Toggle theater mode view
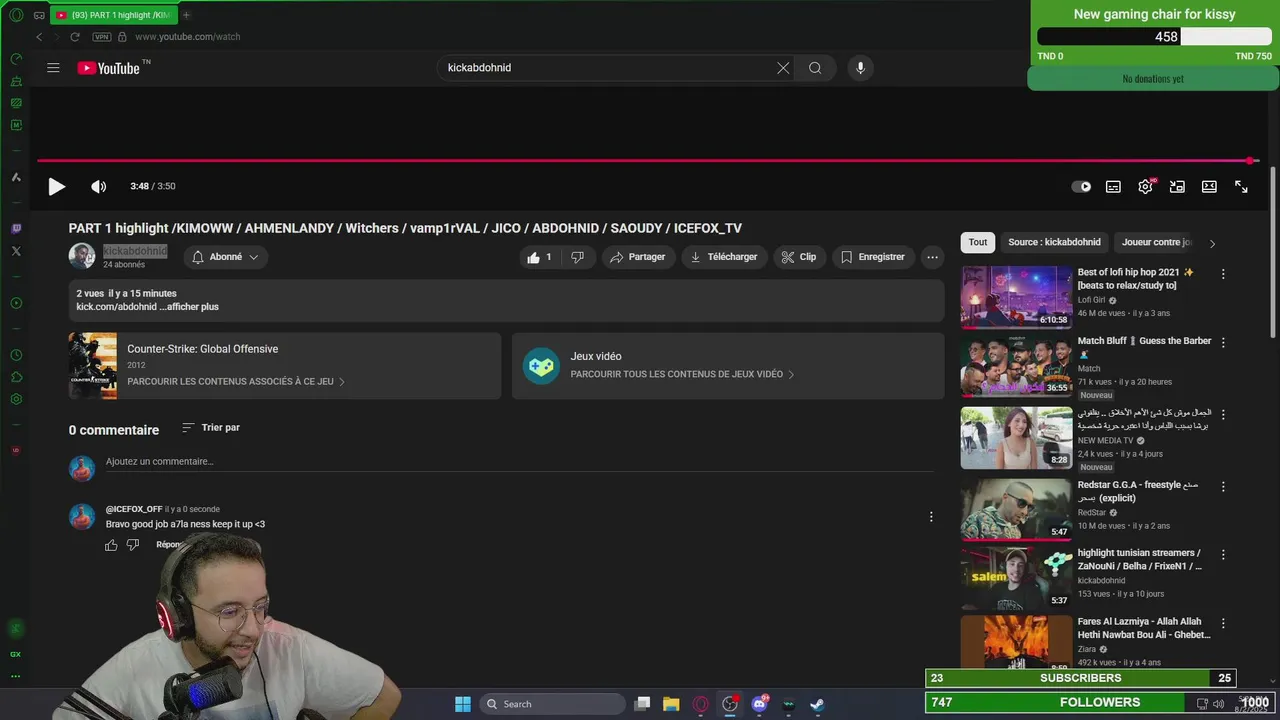 pyautogui.click(x=1209, y=186)
